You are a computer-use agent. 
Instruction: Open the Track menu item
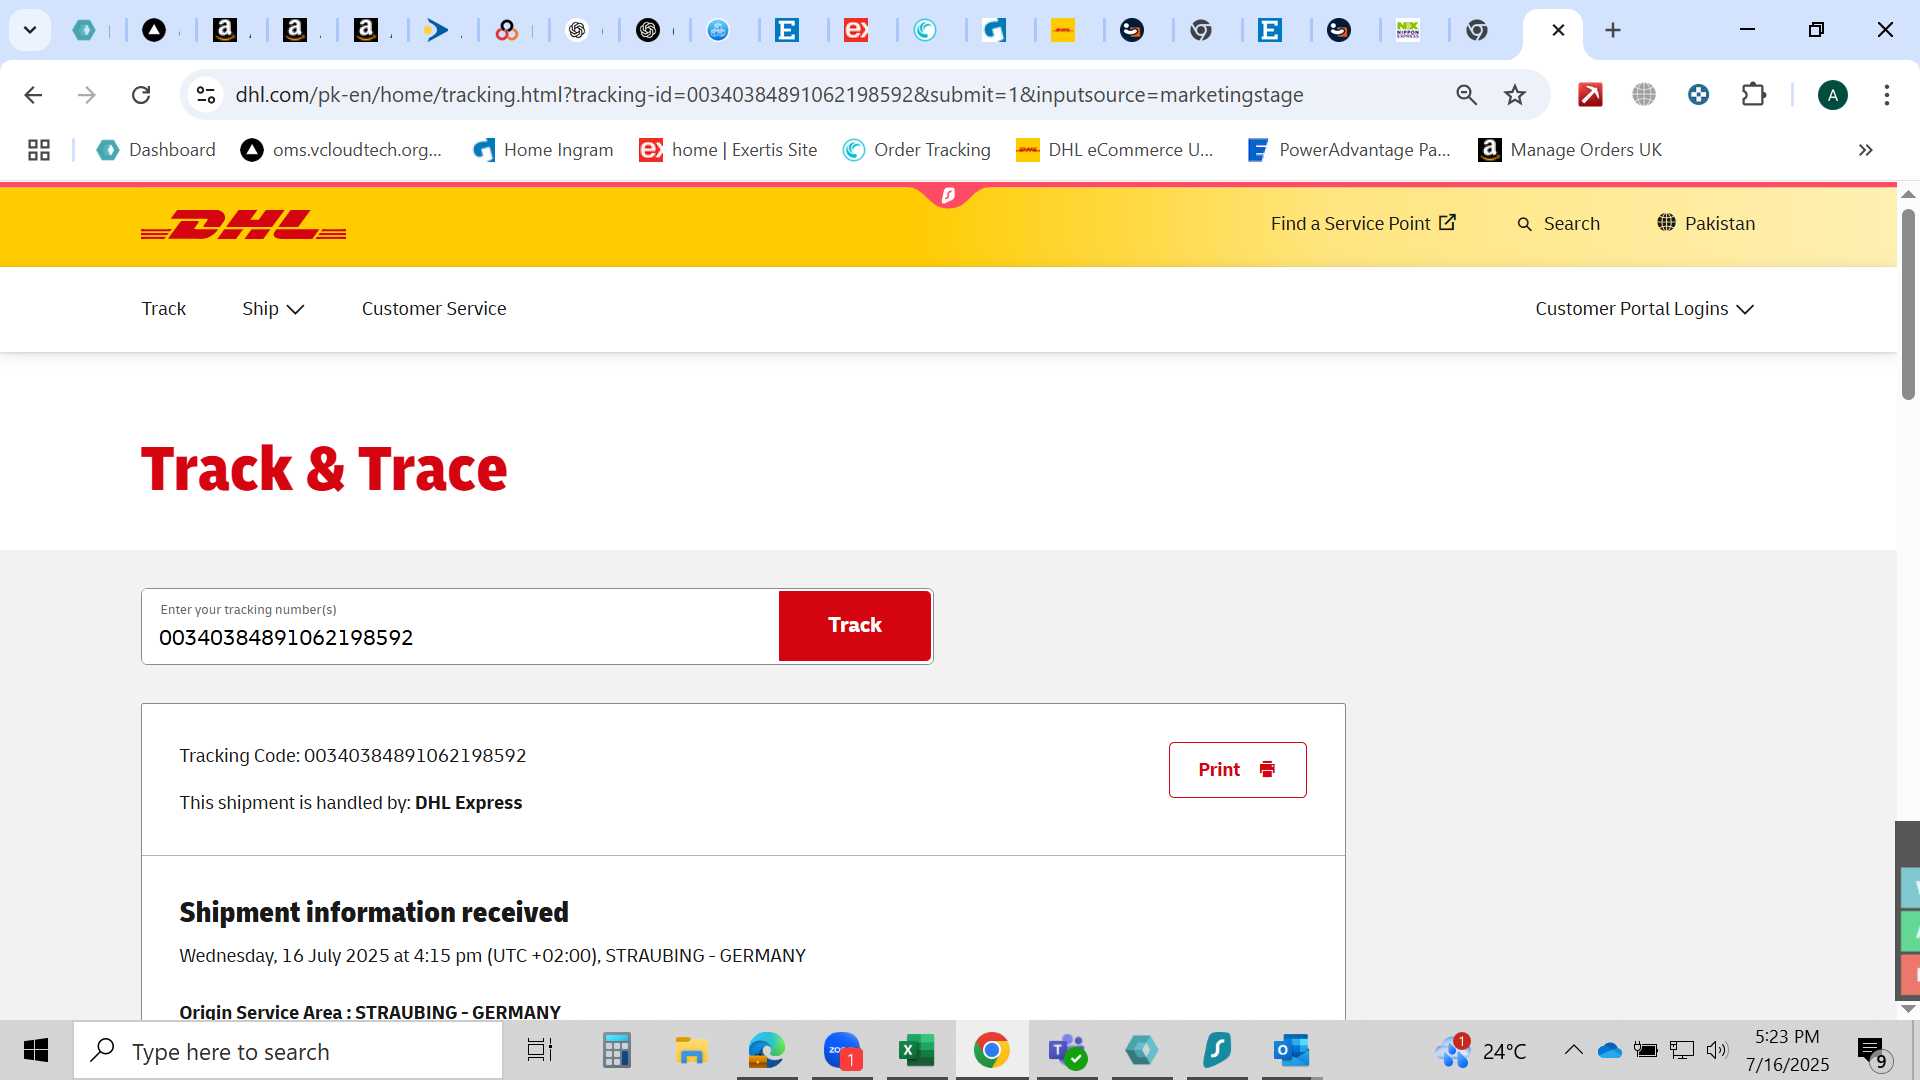point(164,309)
